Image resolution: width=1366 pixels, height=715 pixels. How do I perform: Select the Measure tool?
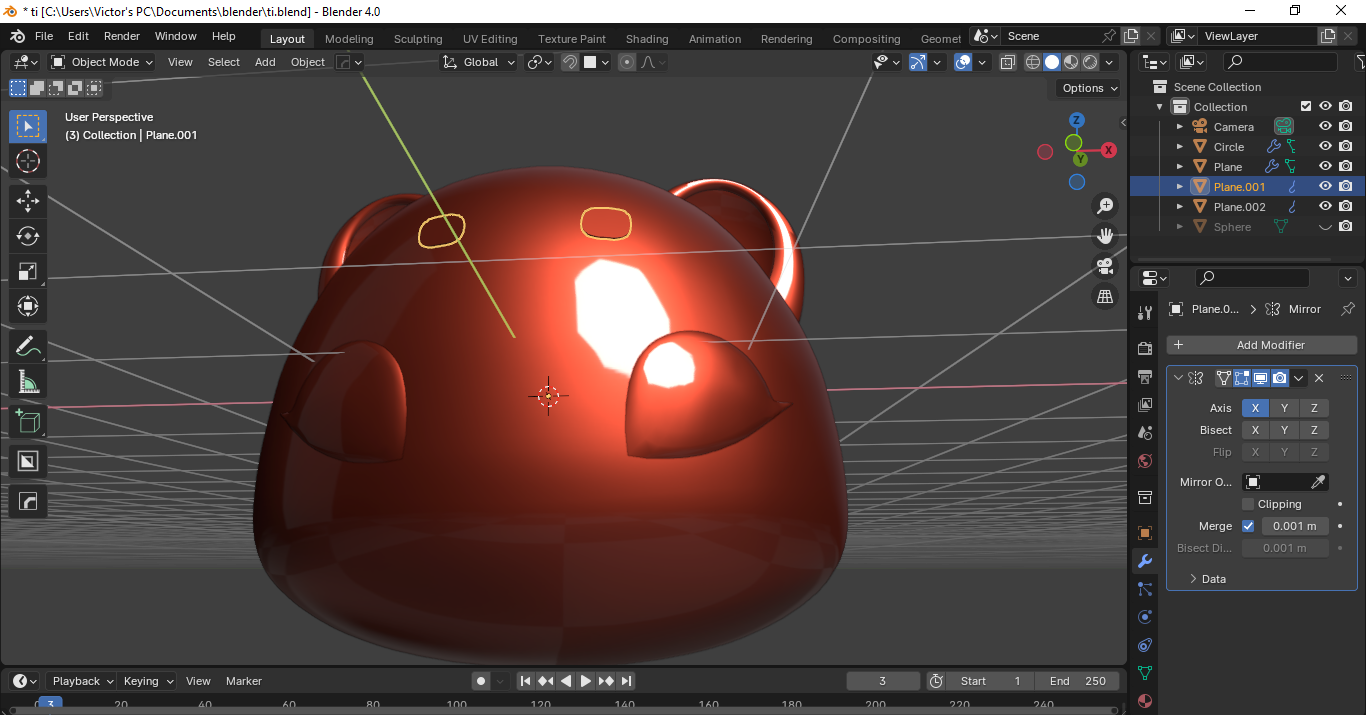(28, 382)
